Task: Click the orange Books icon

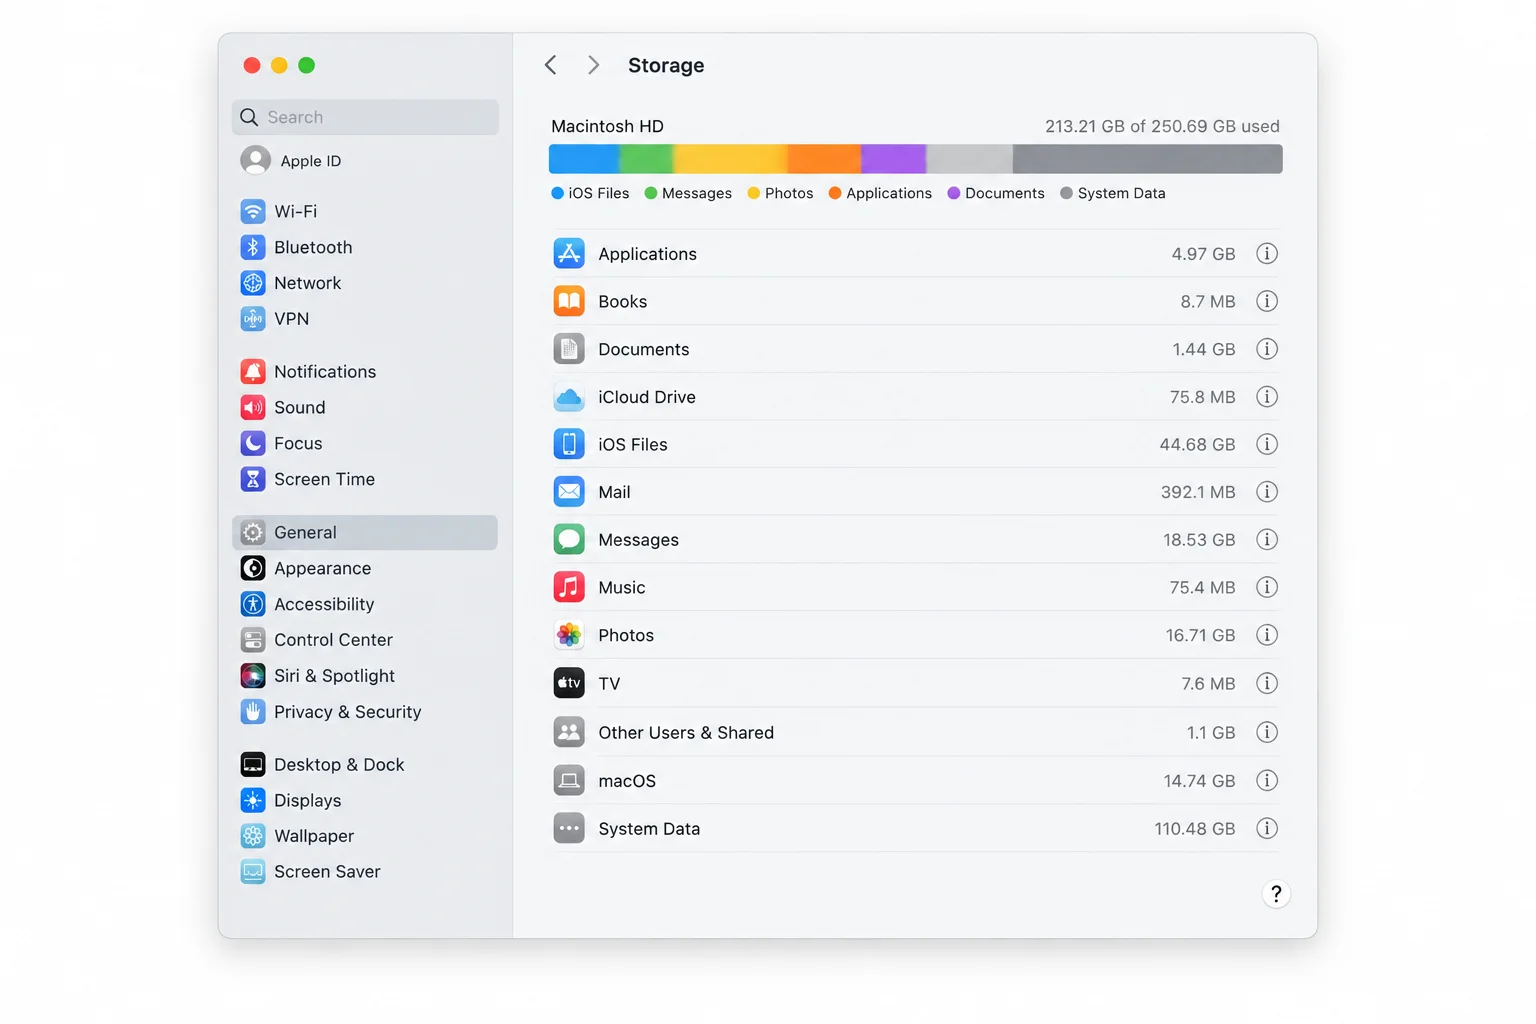Action: (x=569, y=301)
